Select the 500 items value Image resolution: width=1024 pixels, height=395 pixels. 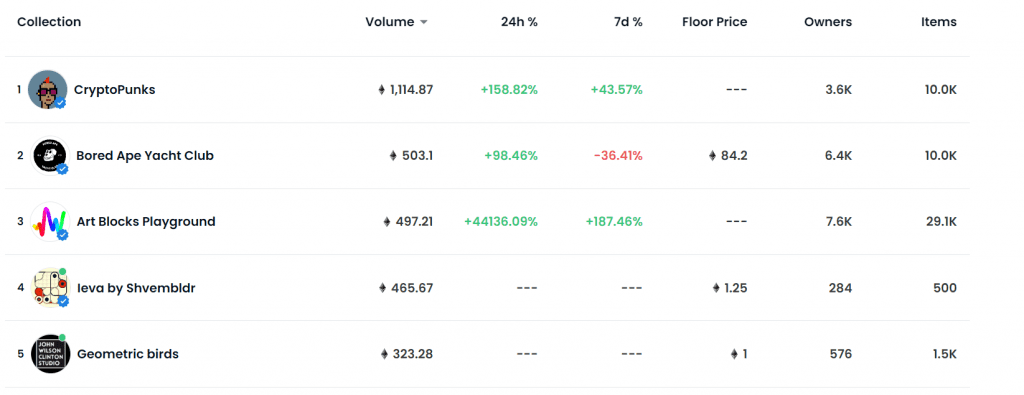click(945, 288)
